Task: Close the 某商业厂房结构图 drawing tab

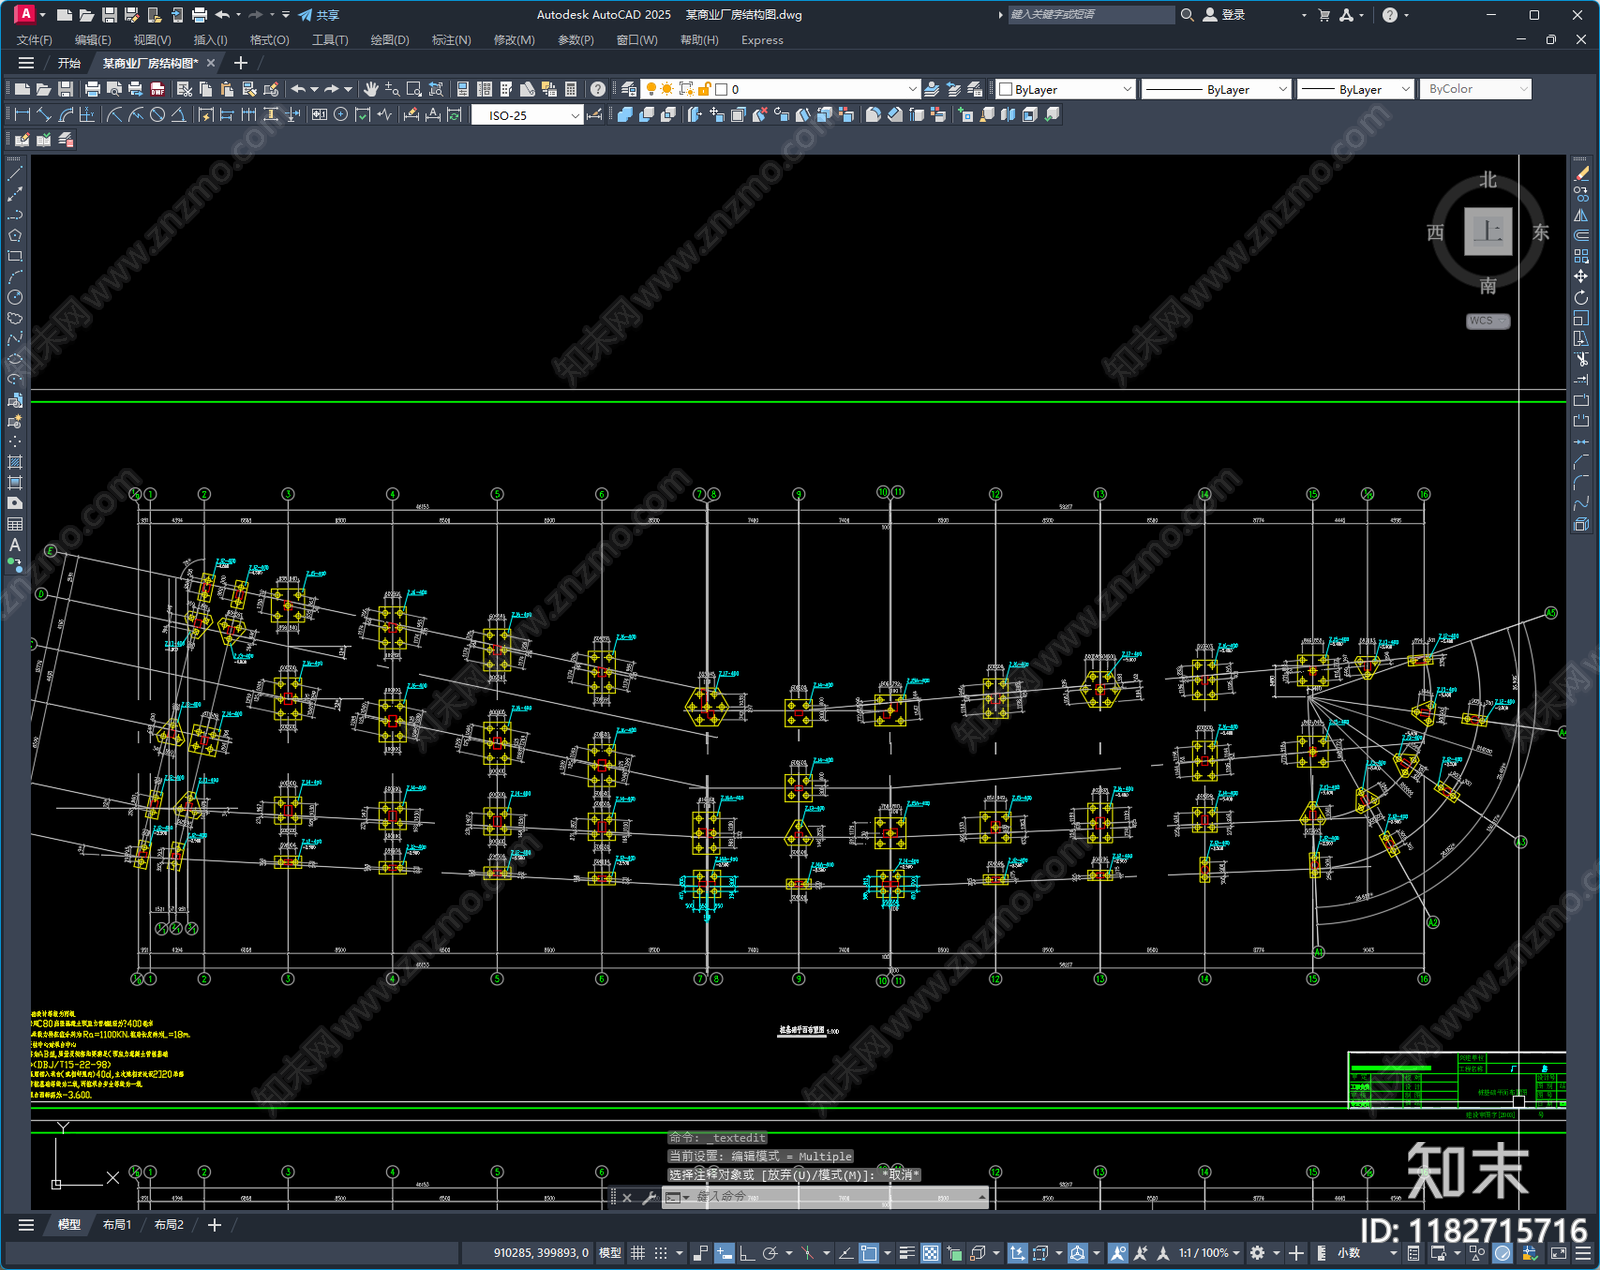Action: [211, 63]
